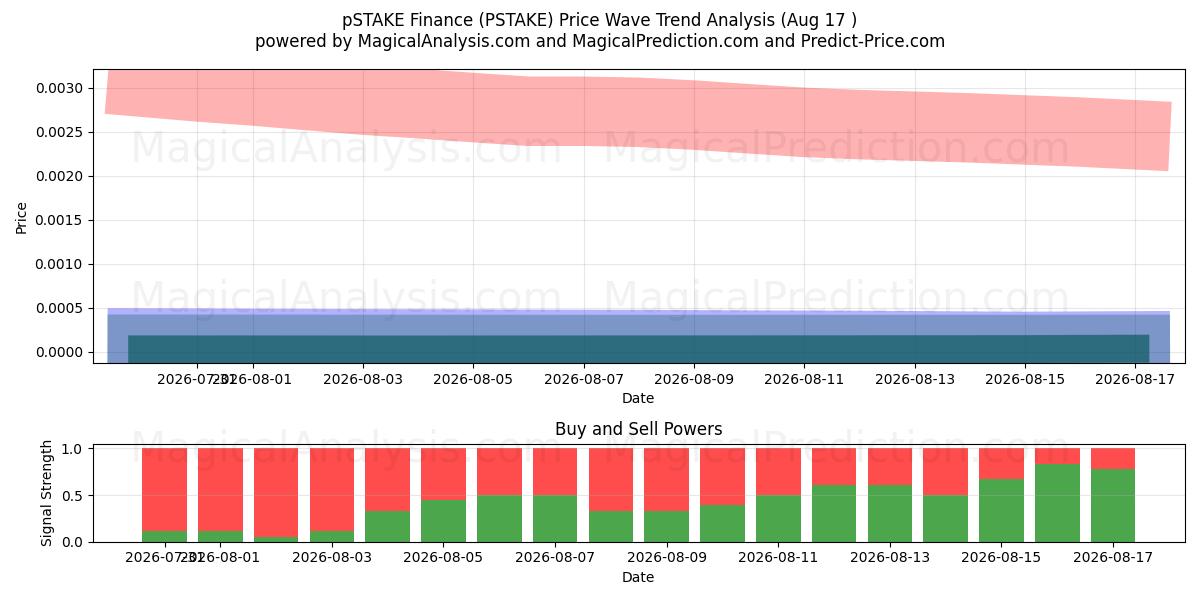The height and width of the screenshot is (600, 1200).
Task: Click red sell segment of the 2026-08-03 bar
Action: (x=332, y=490)
